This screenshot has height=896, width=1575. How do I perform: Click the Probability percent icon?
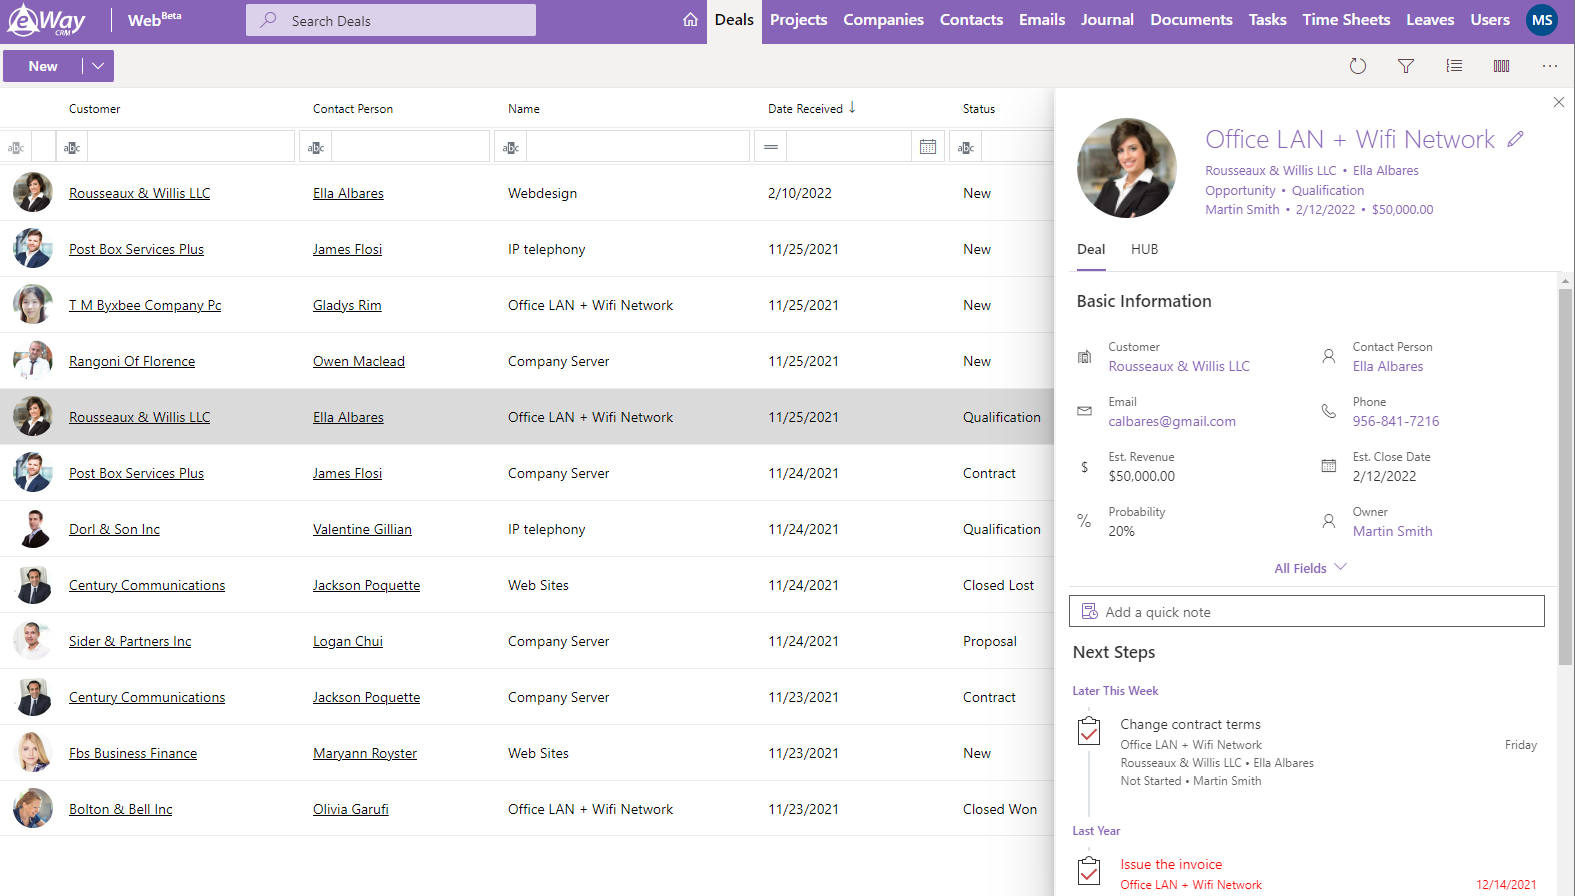click(1084, 521)
